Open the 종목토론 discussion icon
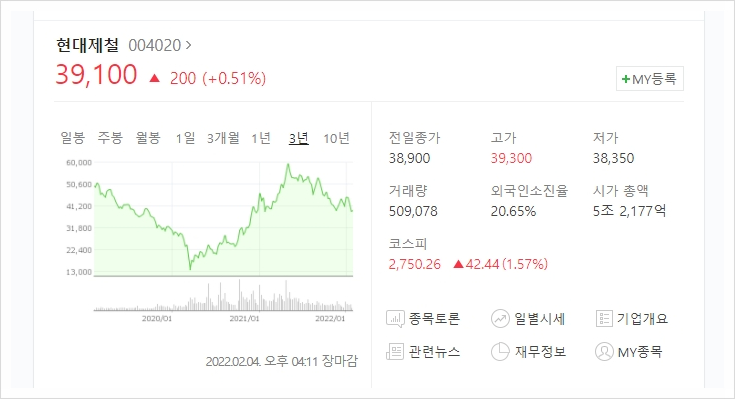Screen dimensions: 735x399 (395, 319)
